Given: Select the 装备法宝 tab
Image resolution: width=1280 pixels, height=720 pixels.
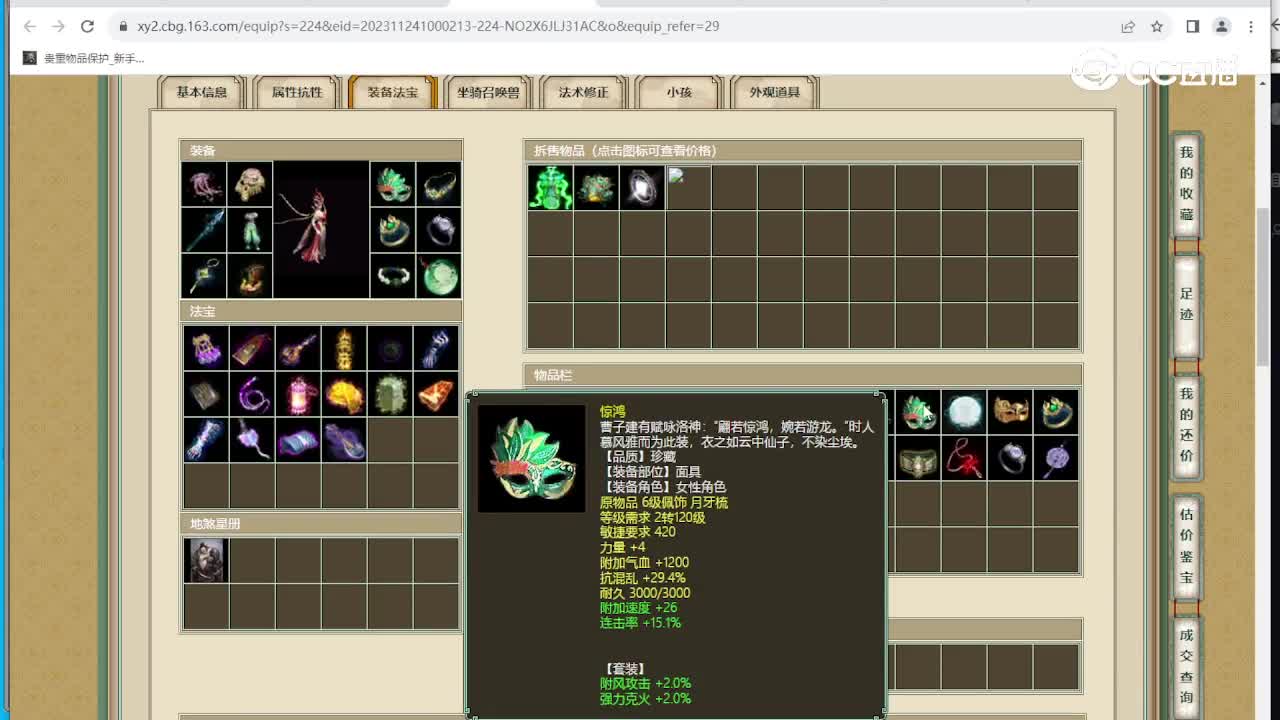Looking at the screenshot, I should (393, 92).
